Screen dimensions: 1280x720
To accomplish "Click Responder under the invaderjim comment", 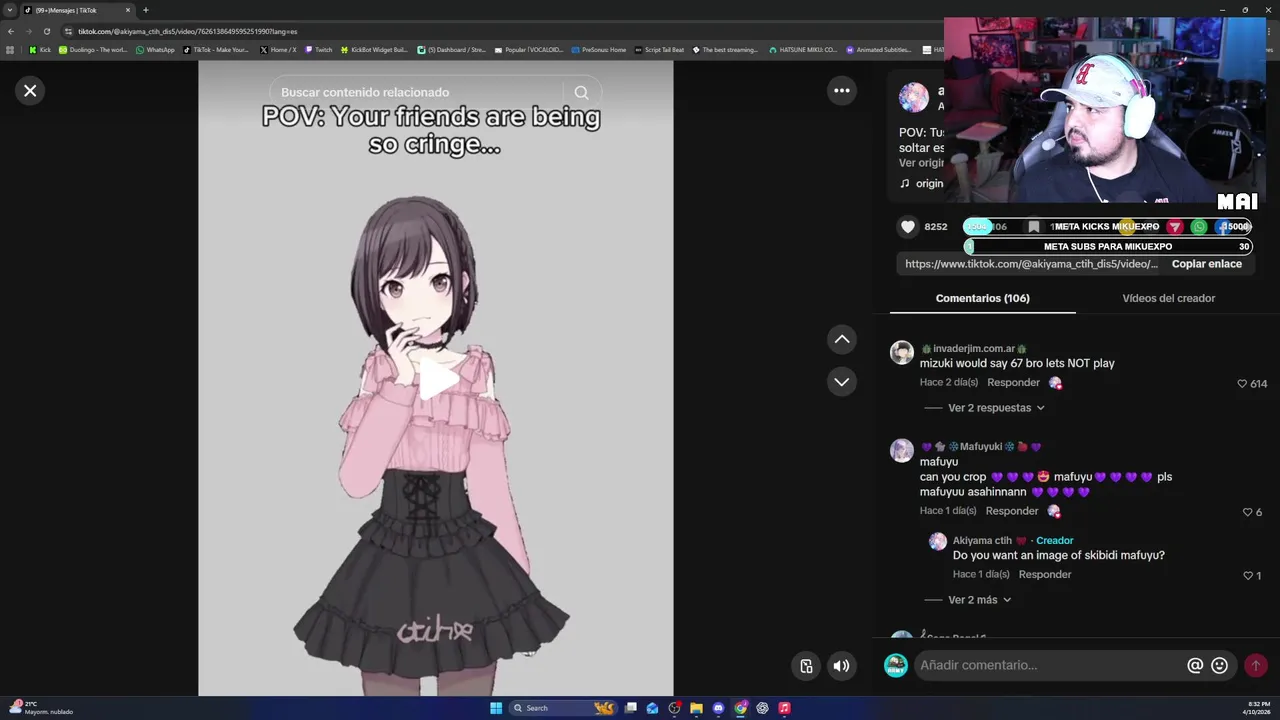I will pyautogui.click(x=1013, y=383).
